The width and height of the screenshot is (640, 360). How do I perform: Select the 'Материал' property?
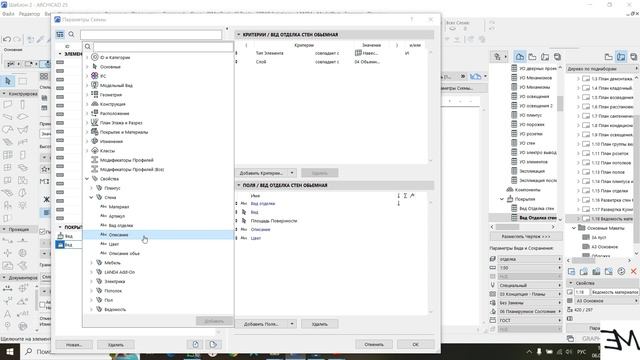[119, 207]
